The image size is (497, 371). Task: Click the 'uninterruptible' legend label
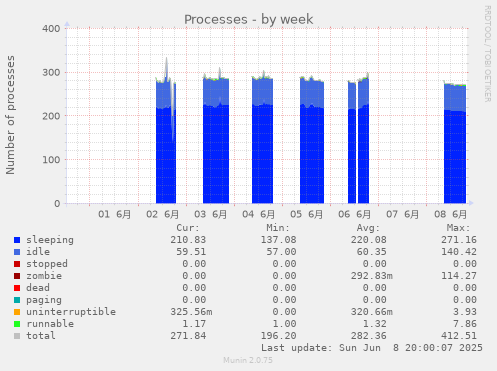pyautogui.click(x=71, y=312)
